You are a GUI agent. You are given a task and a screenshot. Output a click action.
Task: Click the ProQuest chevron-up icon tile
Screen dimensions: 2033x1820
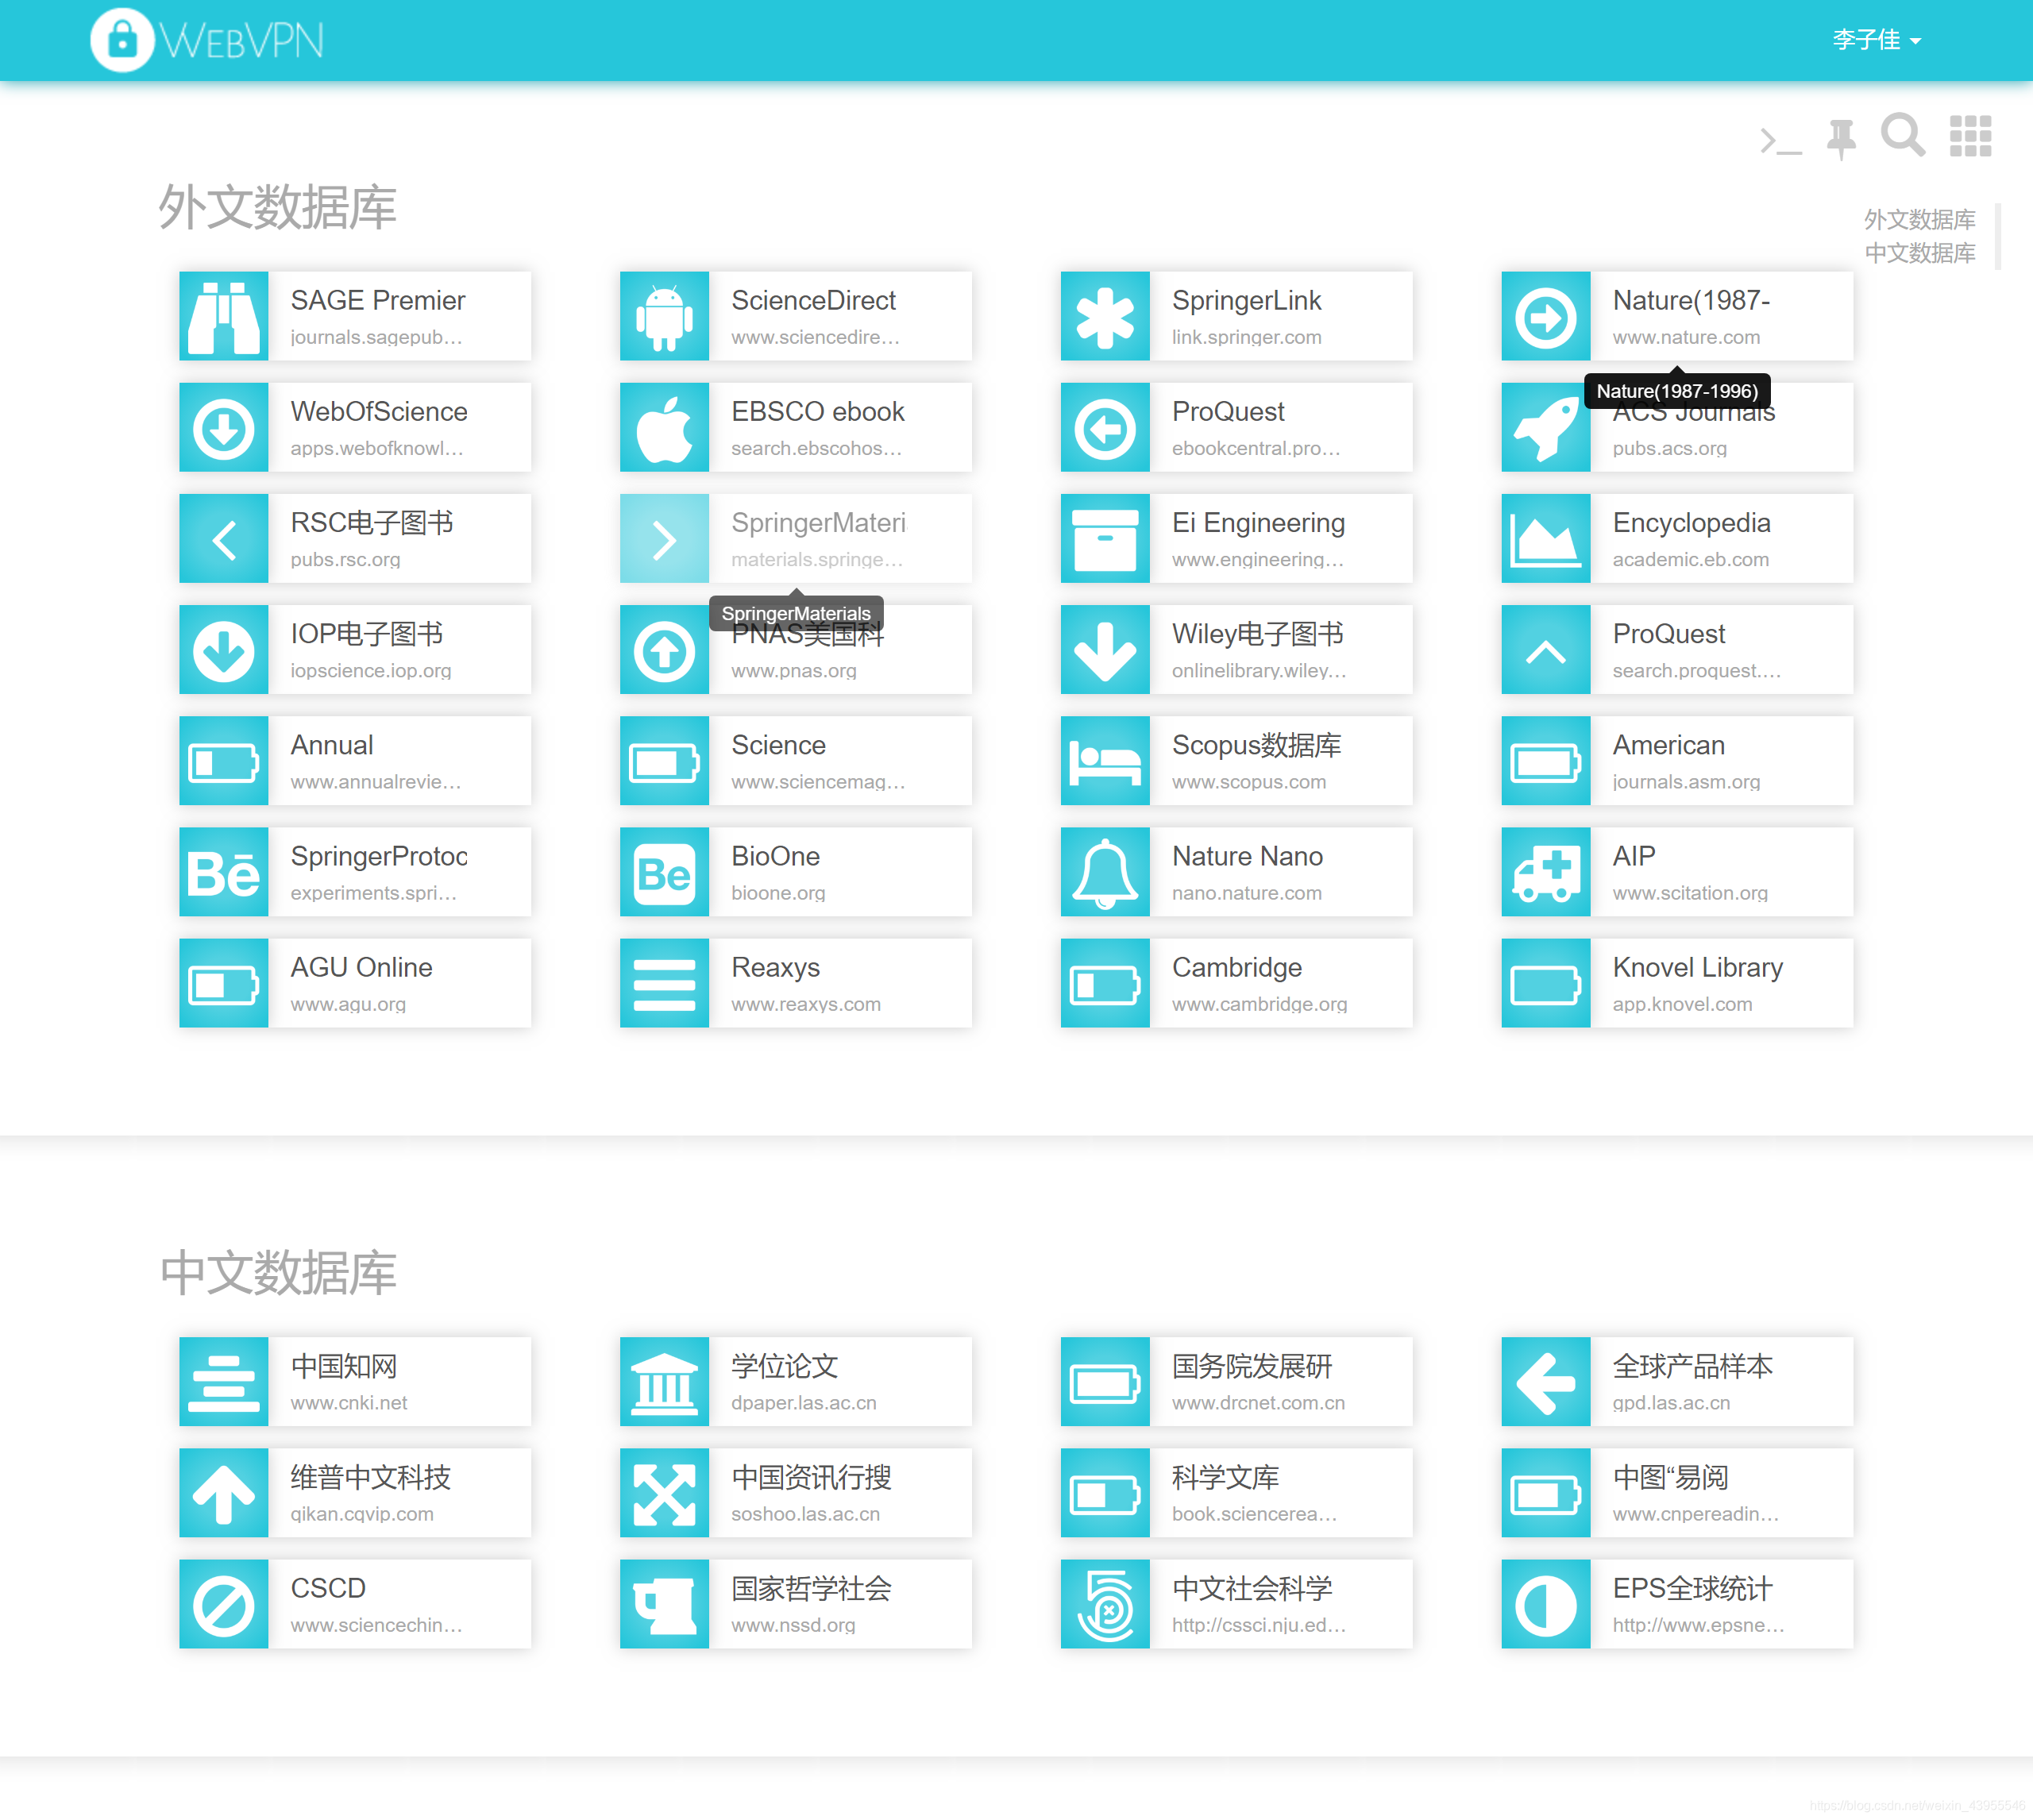pyautogui.click(x=1545, y=650)
